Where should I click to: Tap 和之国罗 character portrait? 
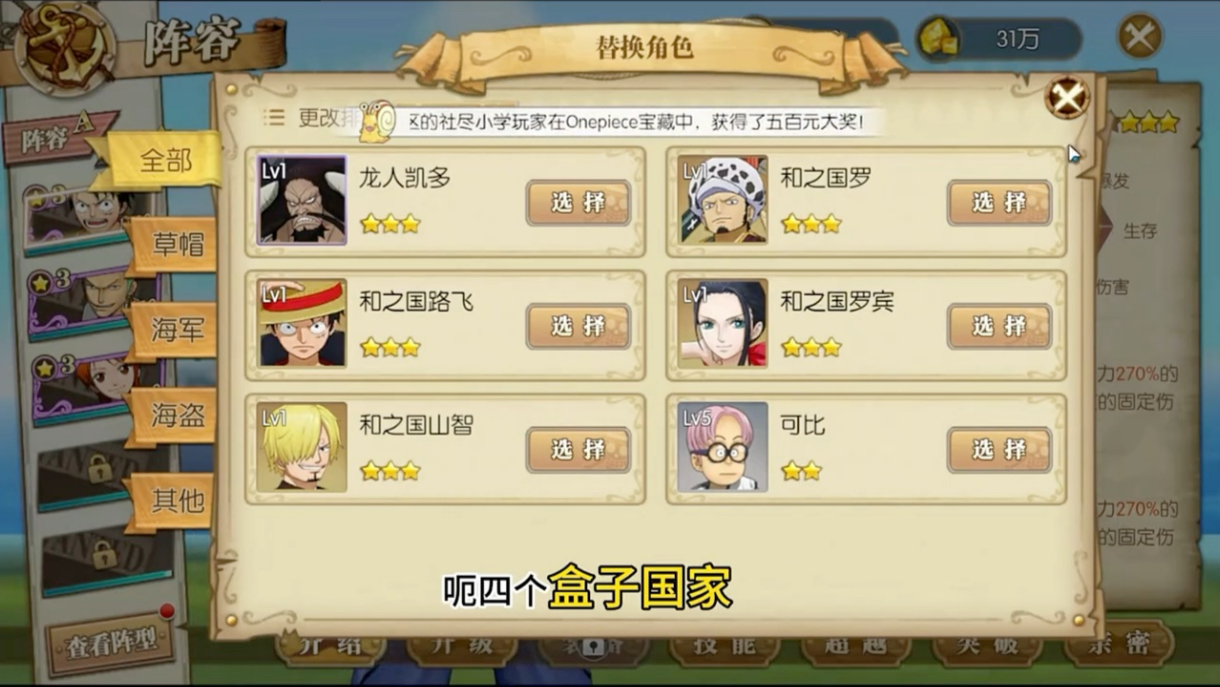pyautogui.click(x=722, y=200)
